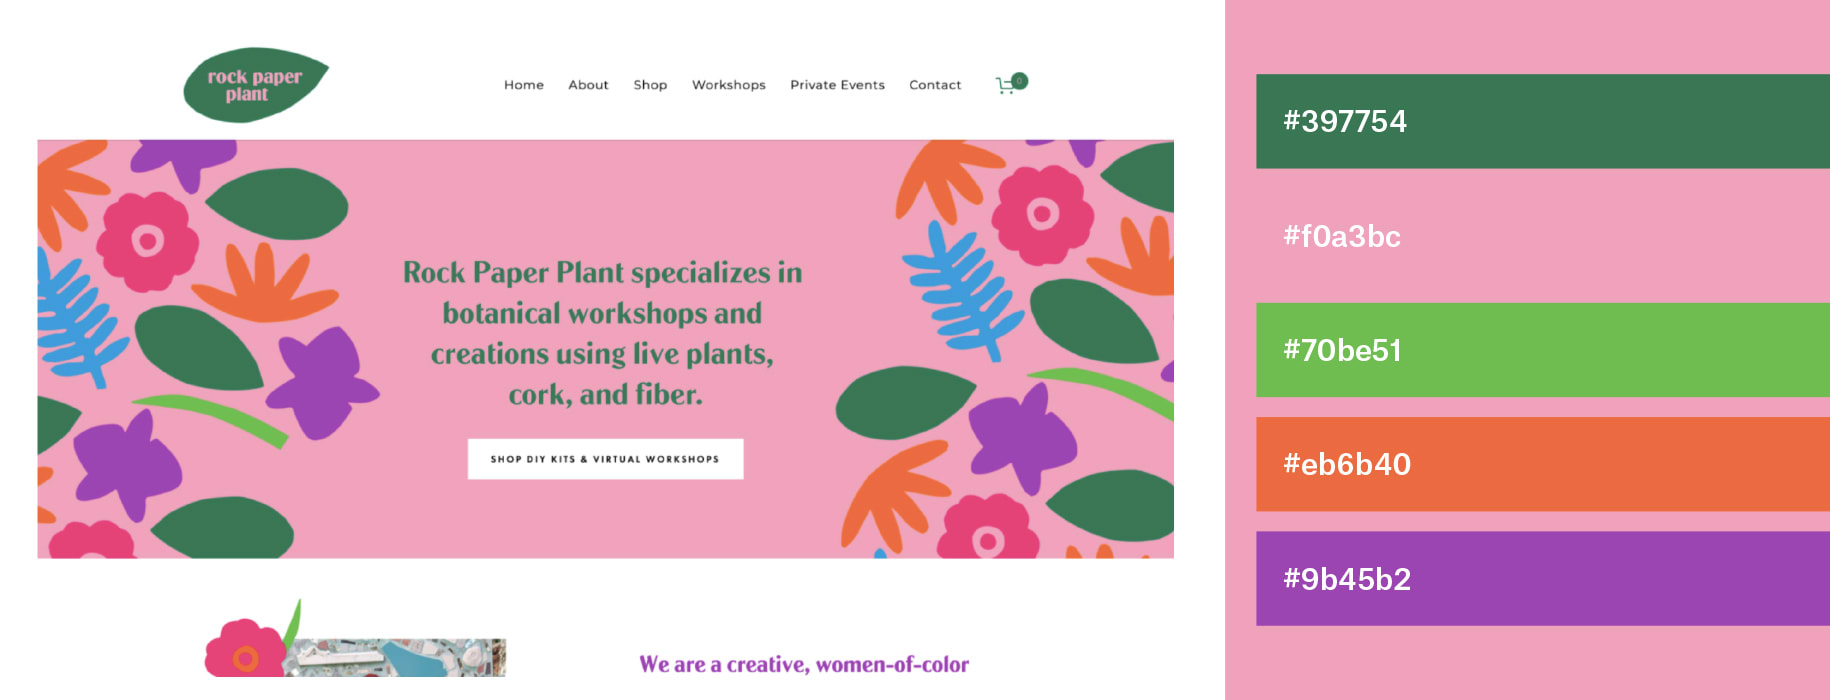Click the cart item count badge
Screen dimensions: 1830x700
pos(1019,81)
